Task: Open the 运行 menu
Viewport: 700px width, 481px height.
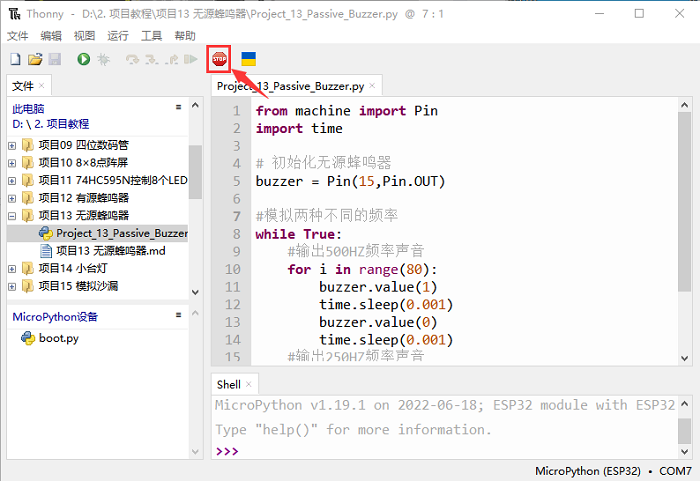Action: pos(118,35)
